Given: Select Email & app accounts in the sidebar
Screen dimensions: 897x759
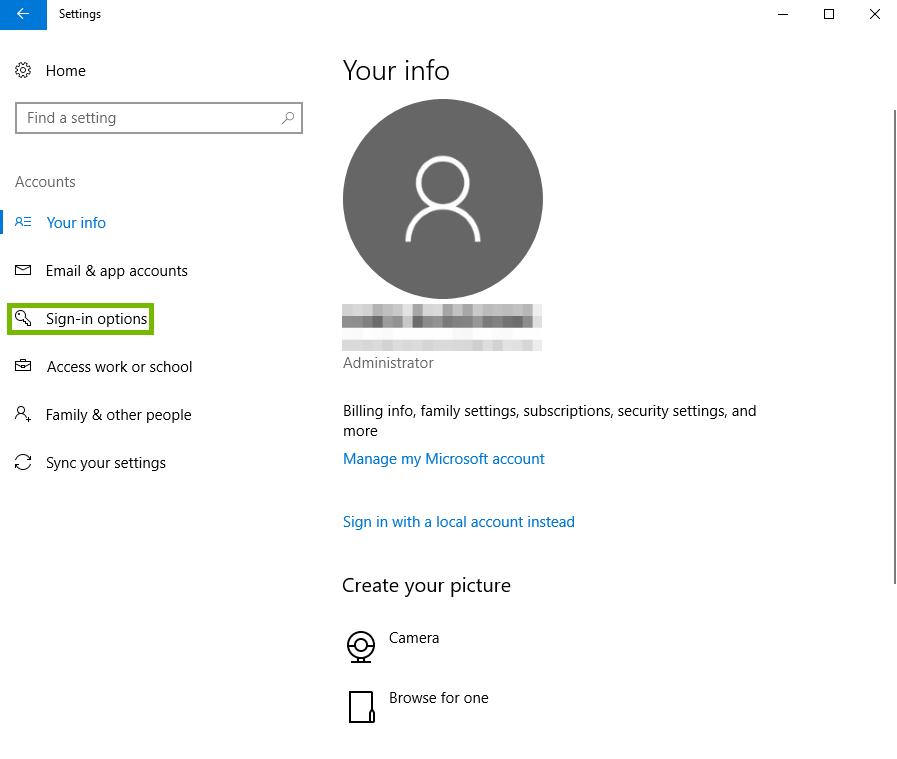Looking at the screenshot, I should tap(116, 270).
